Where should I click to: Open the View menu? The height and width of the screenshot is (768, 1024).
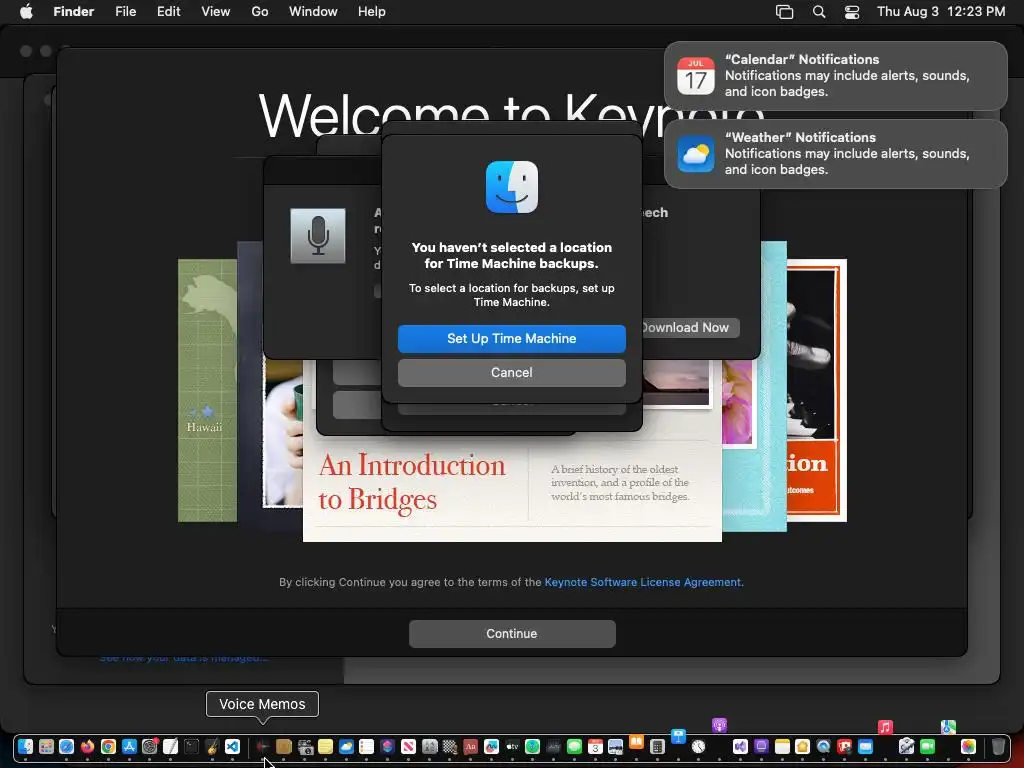[216, 12]
